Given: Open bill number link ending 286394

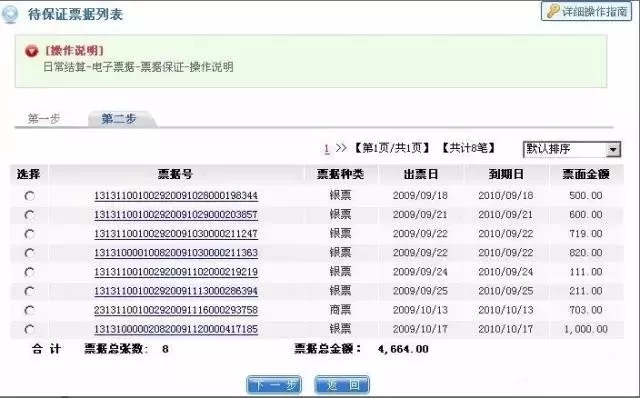Looking at the screenshot, I should pos(176,291).
